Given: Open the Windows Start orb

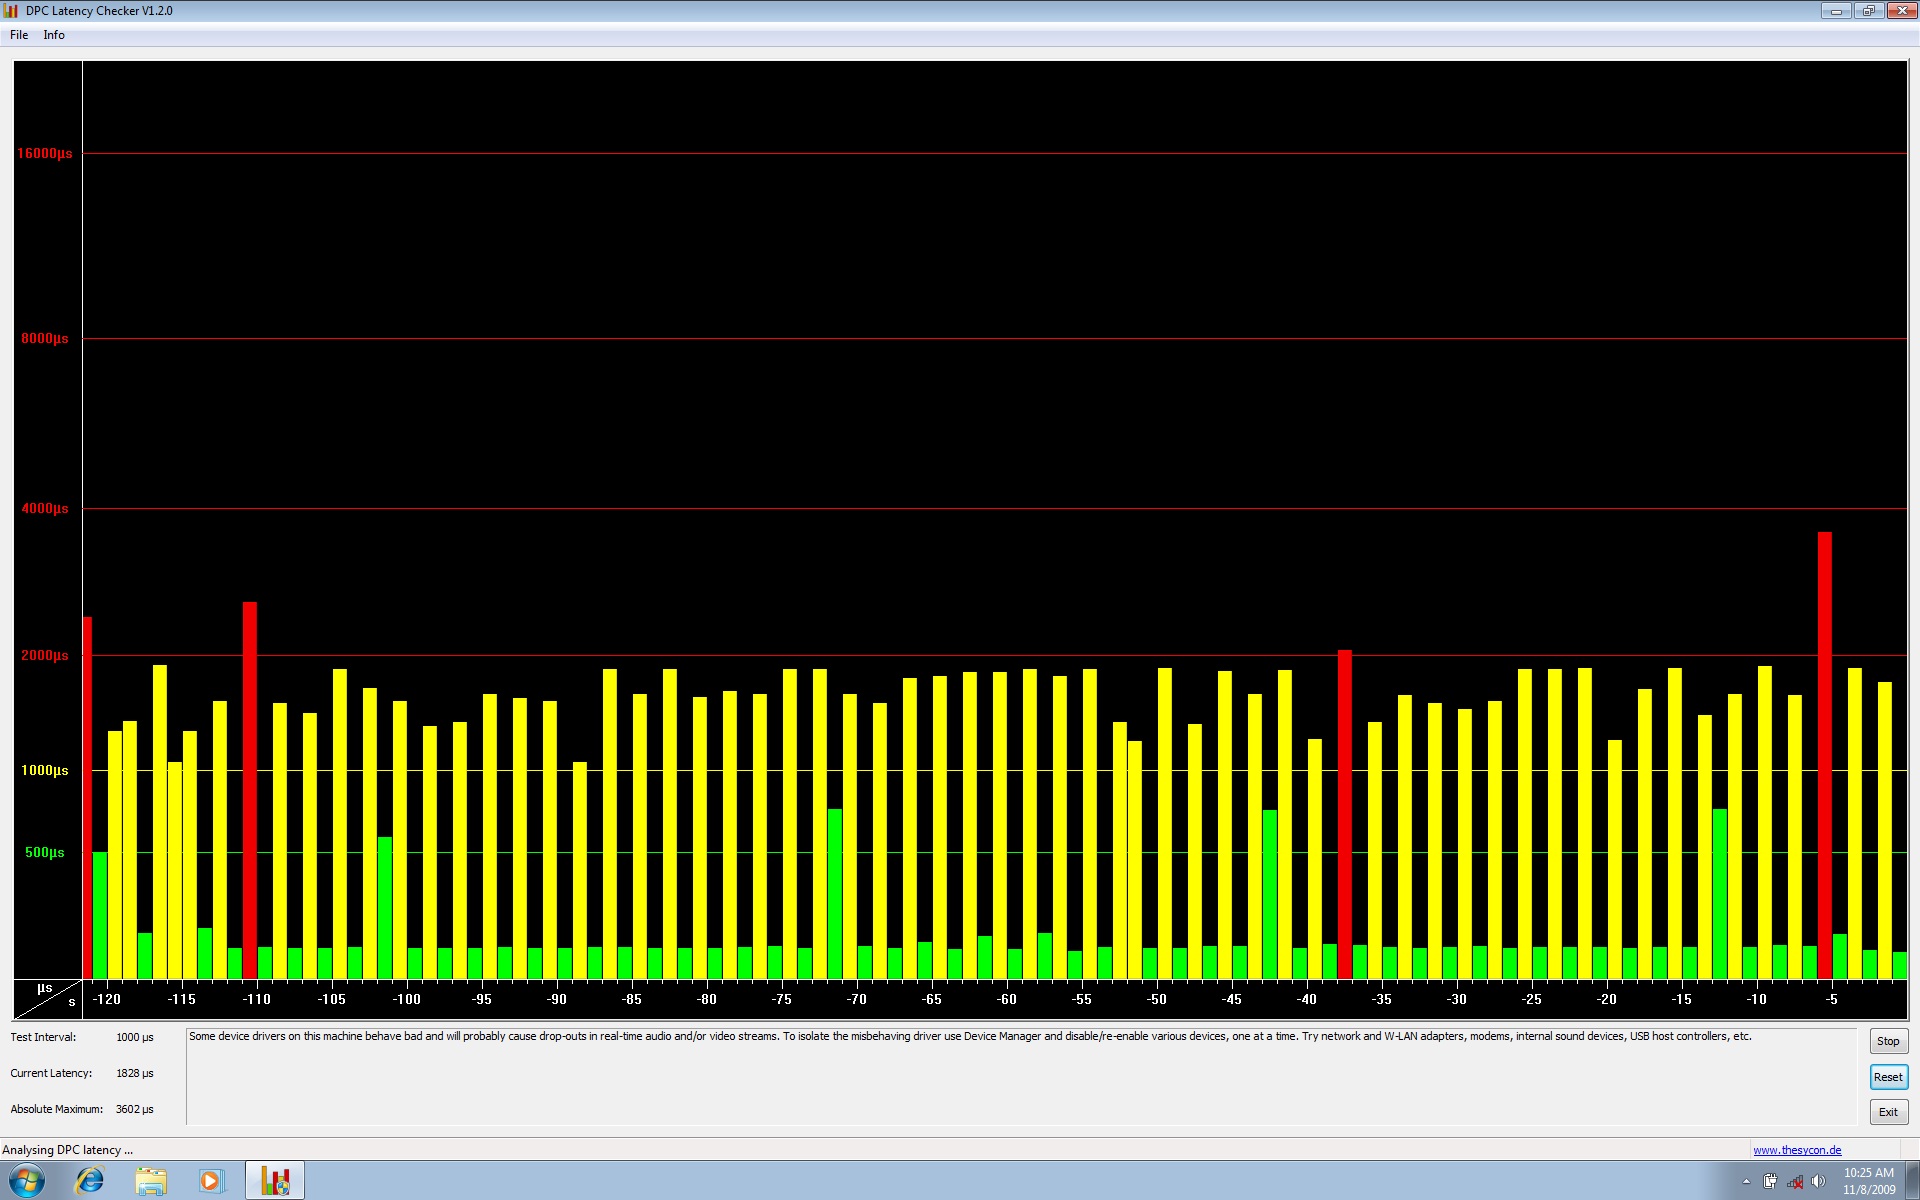Looking at the screenshot, I should 27,1181.
